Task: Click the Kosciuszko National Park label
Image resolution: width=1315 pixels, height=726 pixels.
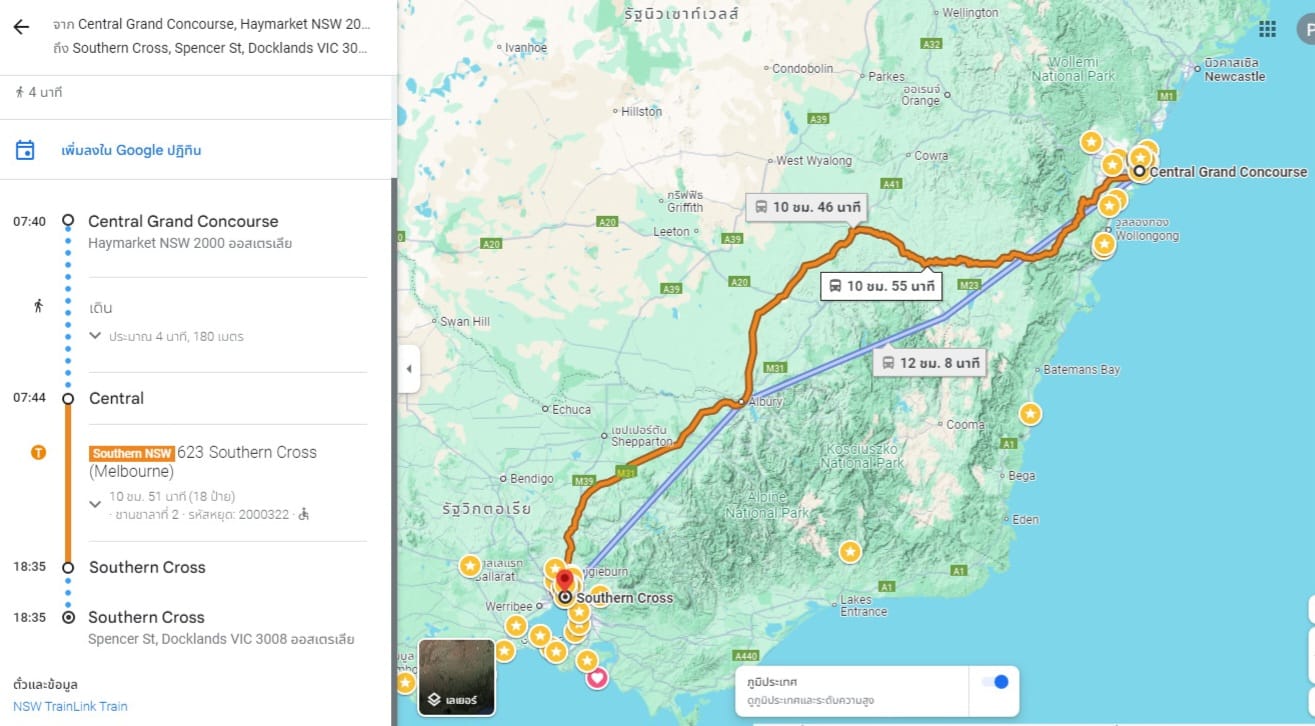Action: pos(862,456)
